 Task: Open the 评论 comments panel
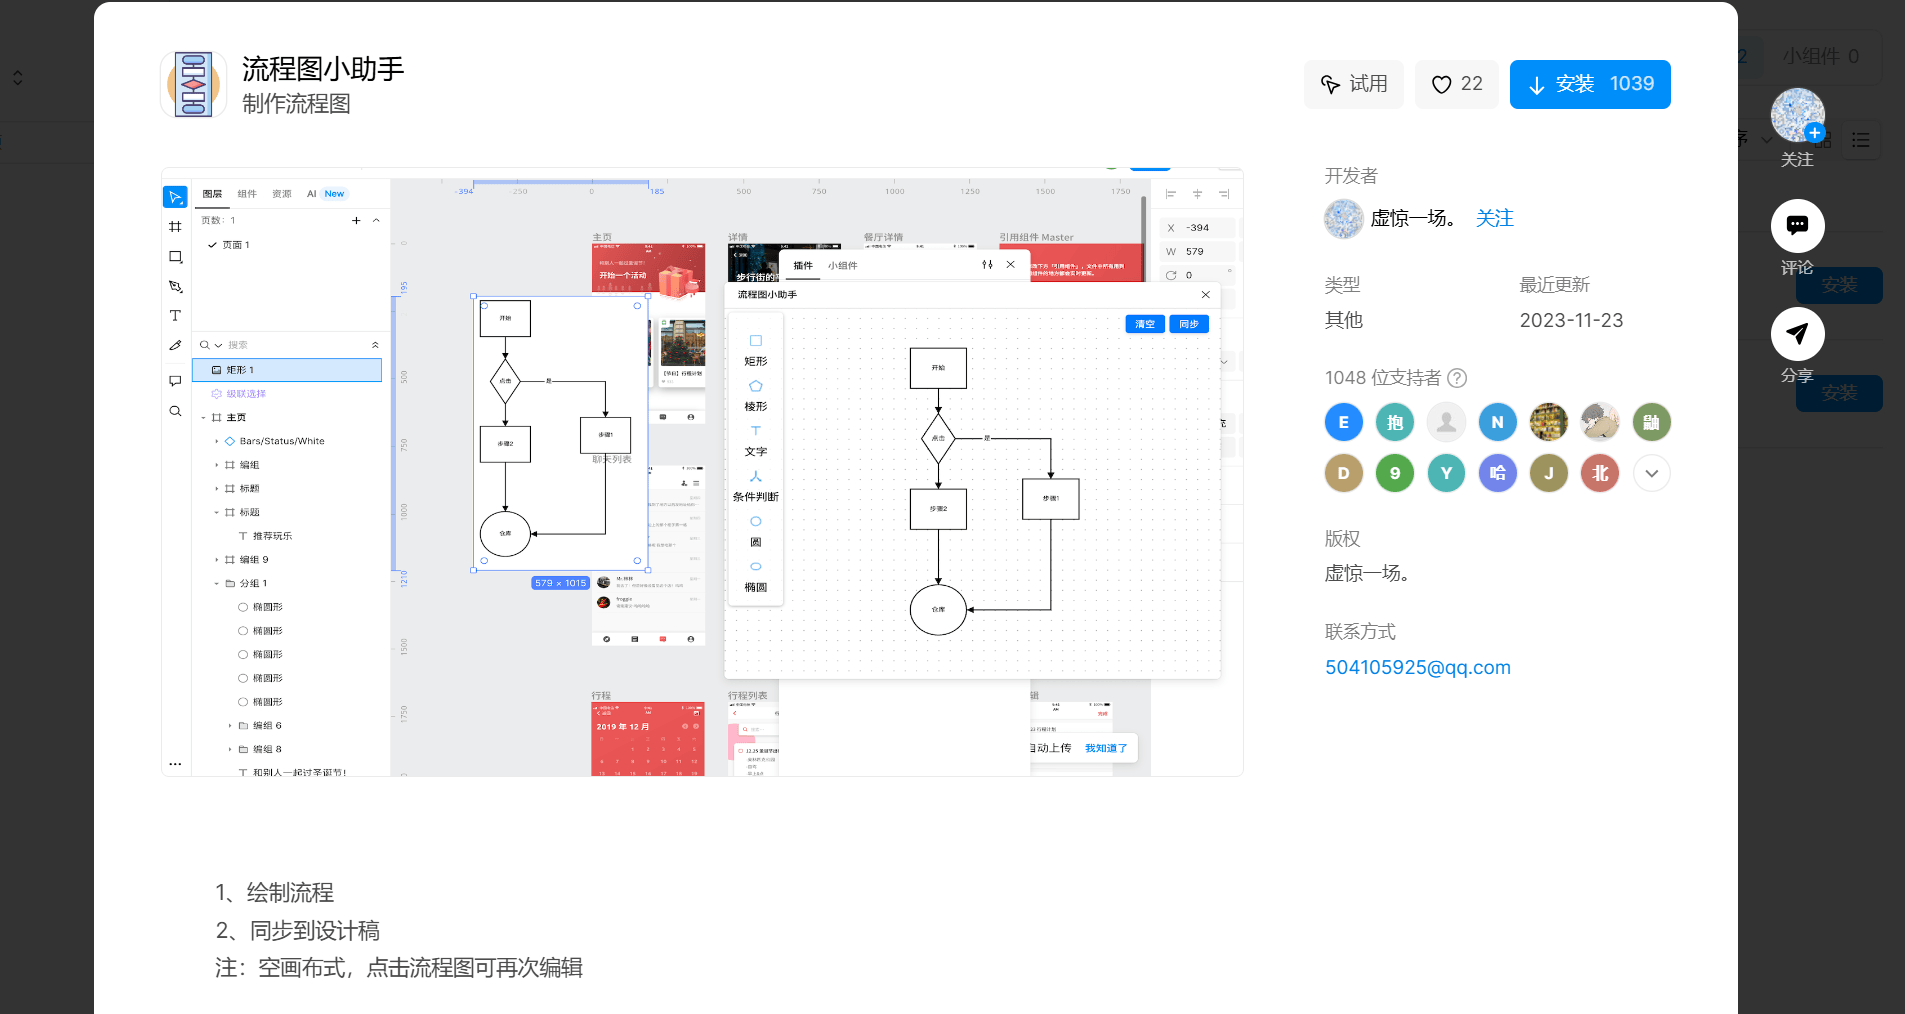click(x=1796, y=226)
